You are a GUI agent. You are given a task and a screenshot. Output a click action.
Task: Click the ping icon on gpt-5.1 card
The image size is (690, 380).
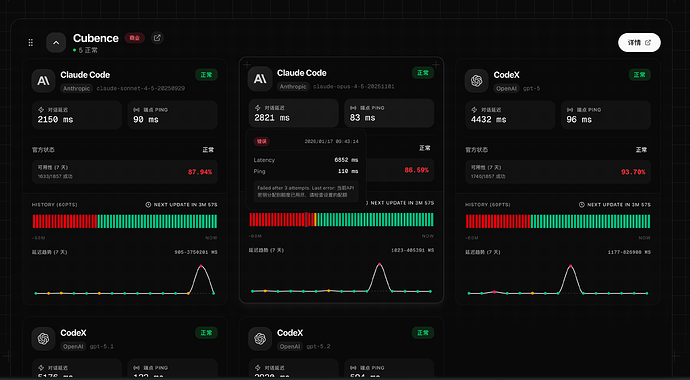tap(136, 368)
